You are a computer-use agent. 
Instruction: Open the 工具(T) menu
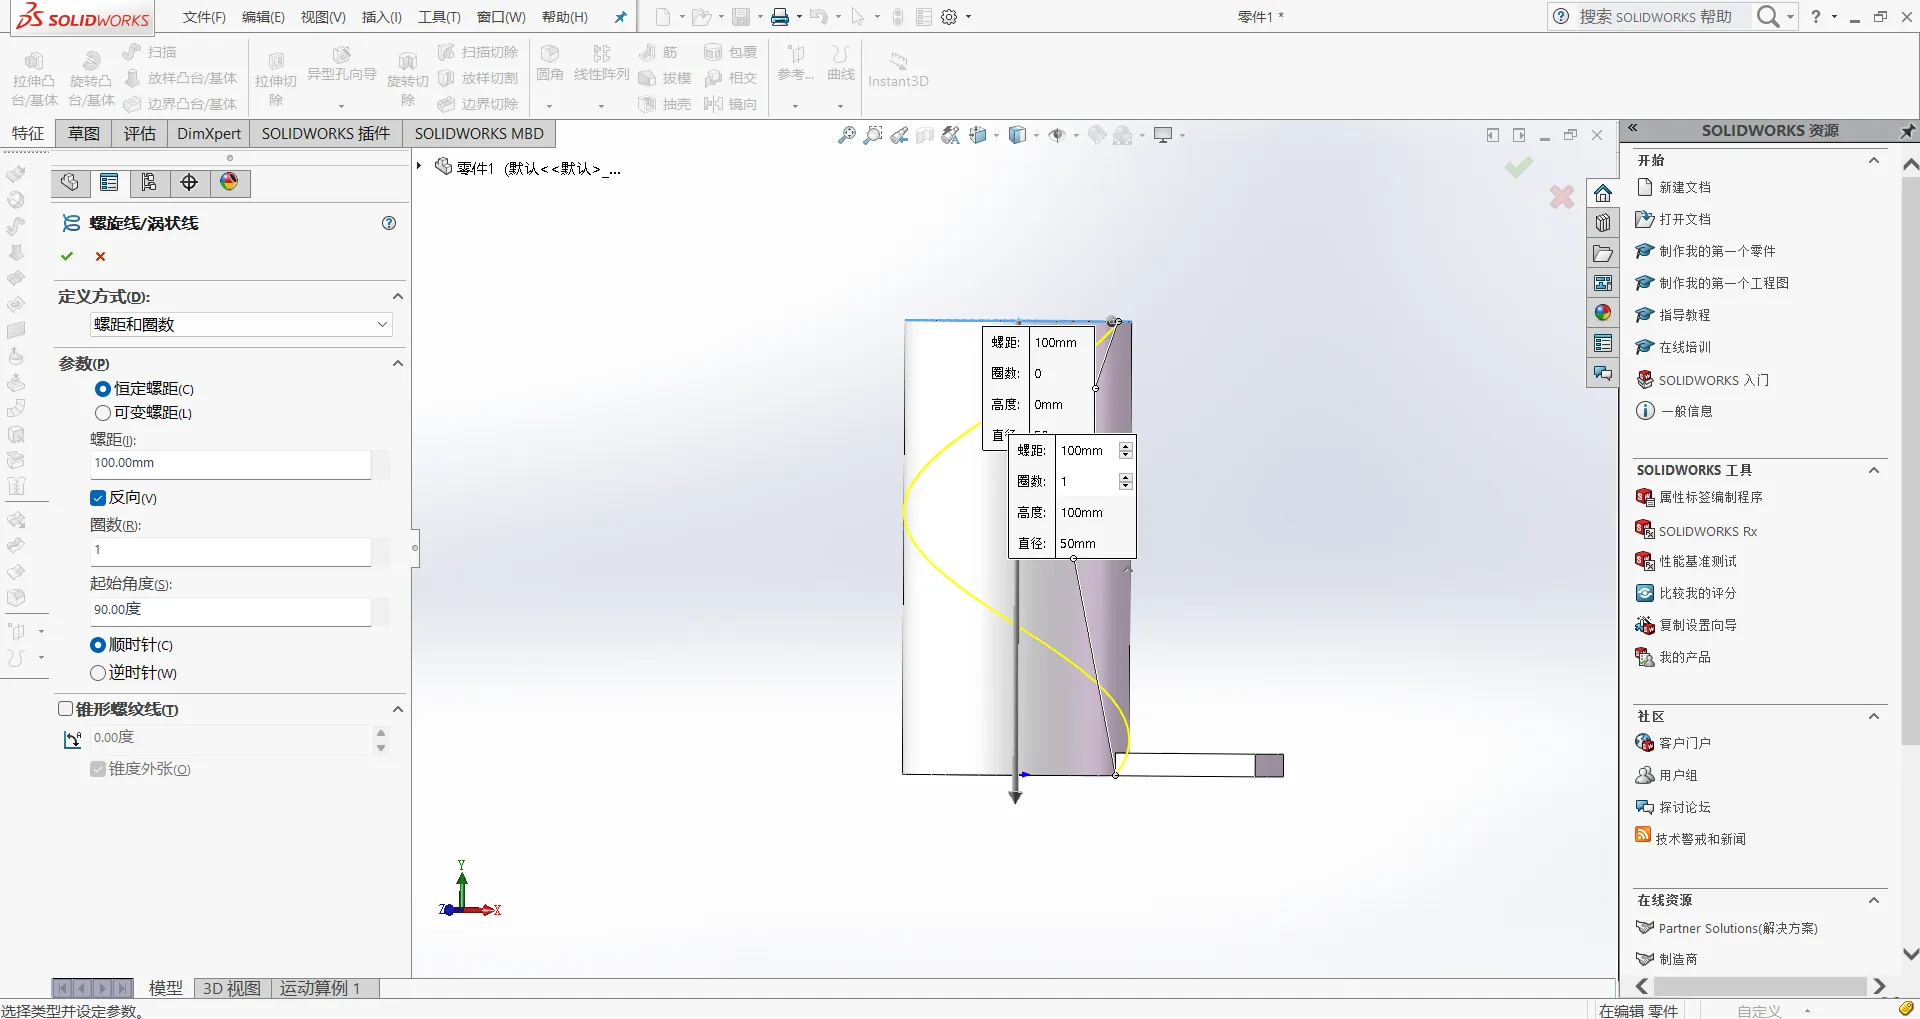(x=439, y=17)
